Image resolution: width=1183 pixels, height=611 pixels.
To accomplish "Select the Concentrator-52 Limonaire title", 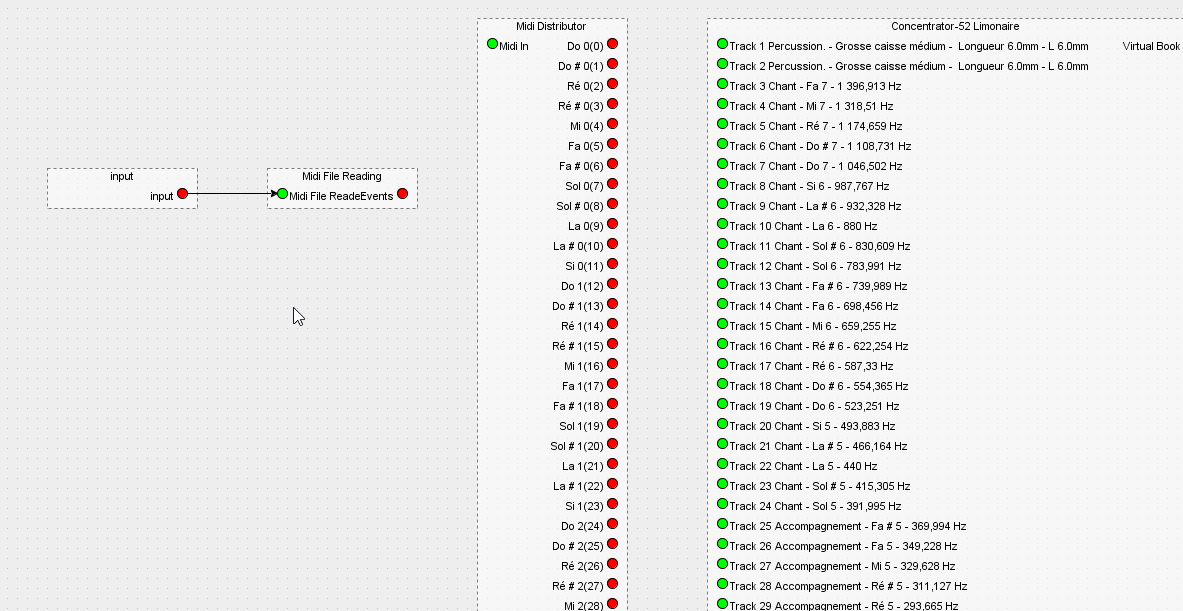I will [955, 26].
